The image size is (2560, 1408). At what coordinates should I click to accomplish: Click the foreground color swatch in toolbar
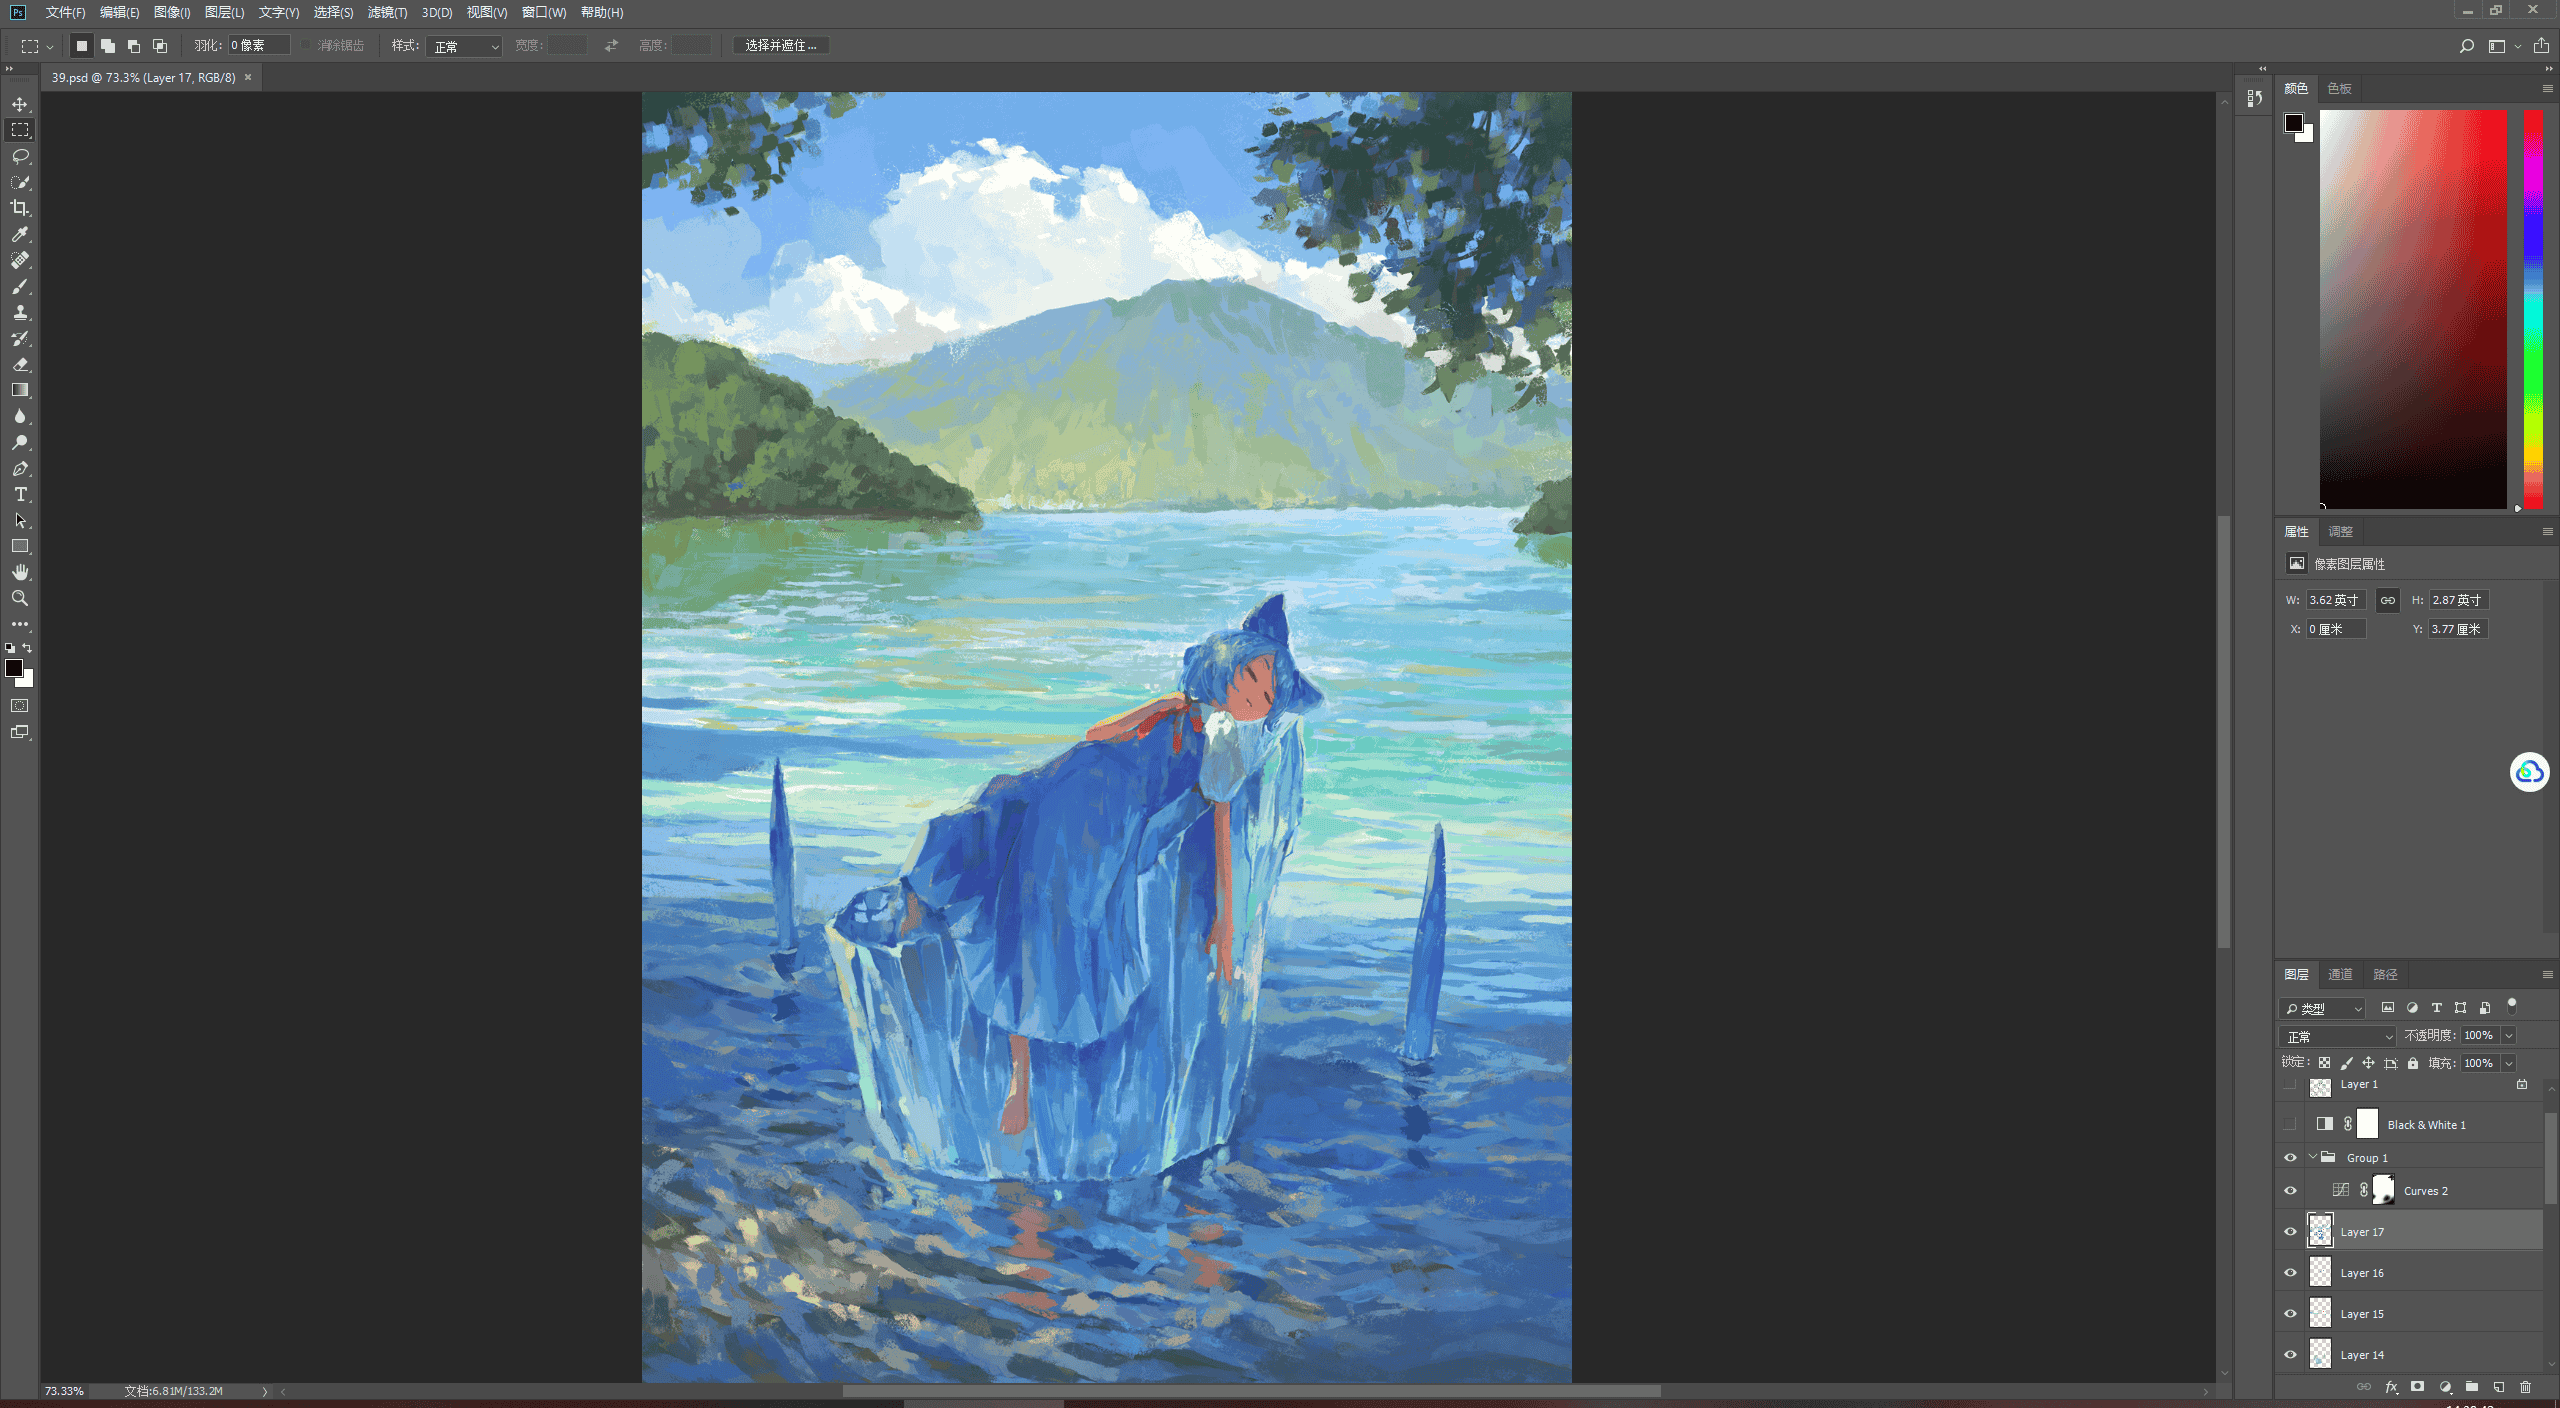click(14, 669)
